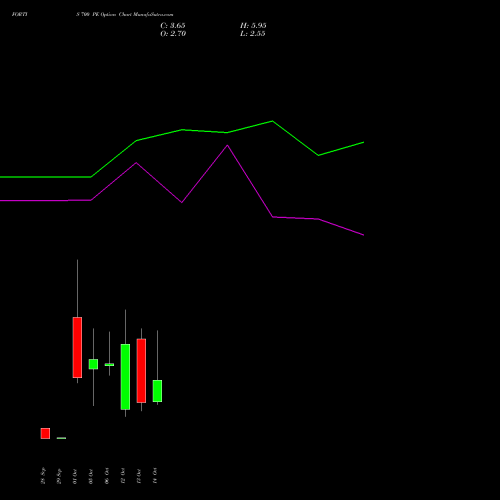Click the low price value L: 2.55
500x500 pixels.
coord(253,34)
